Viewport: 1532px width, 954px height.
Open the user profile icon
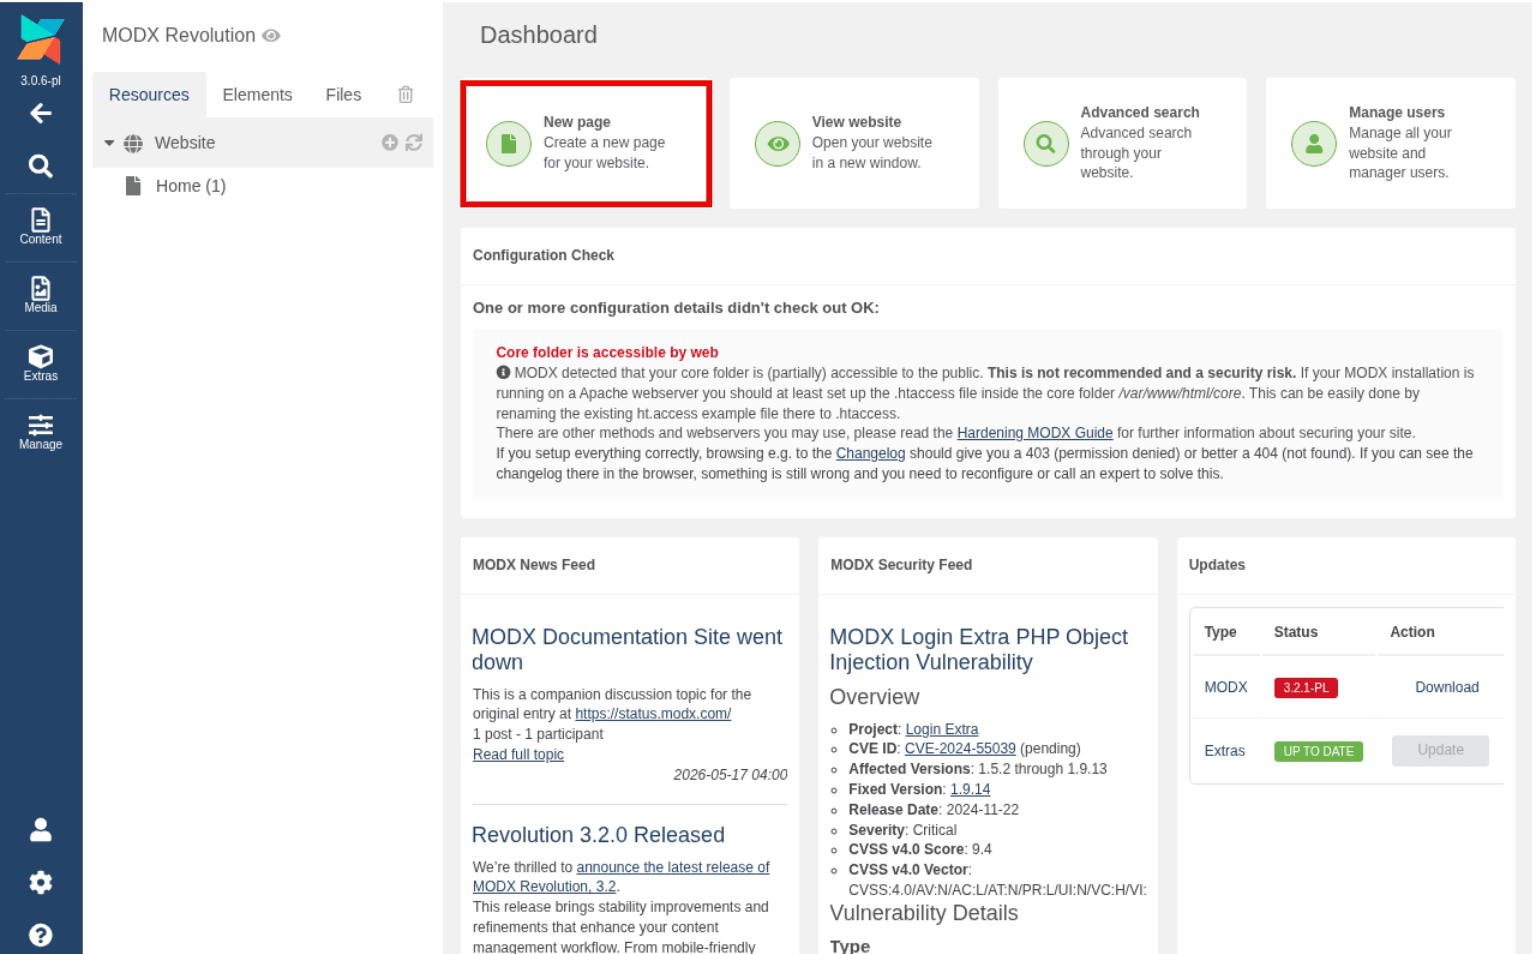tap(41, 830)
